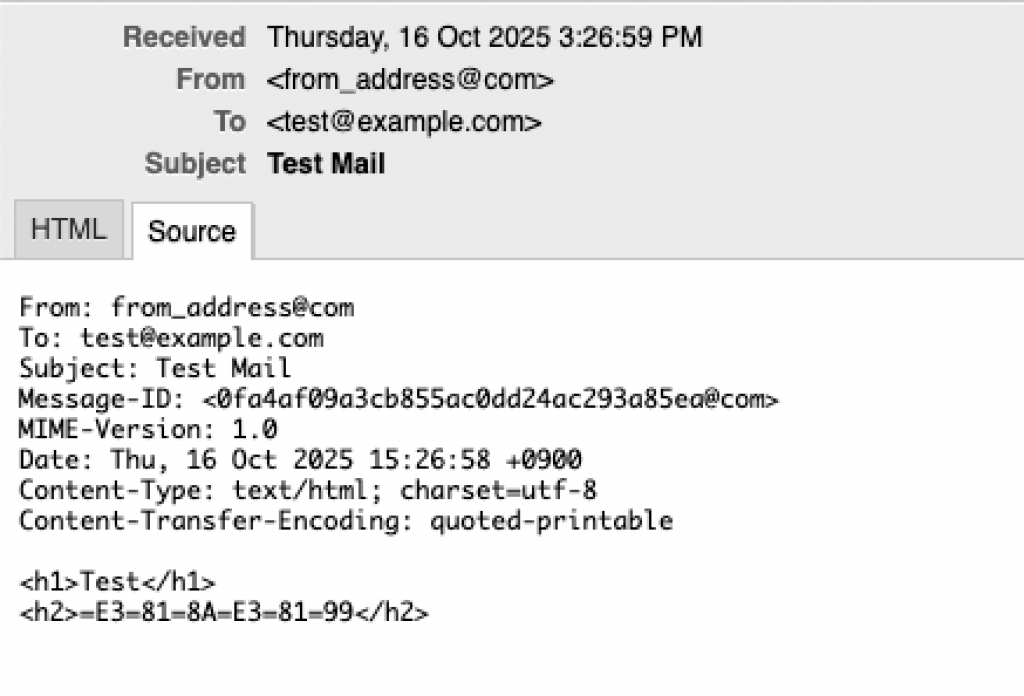Click the 'To: test@example.com' source line

[x=171, y=338]
